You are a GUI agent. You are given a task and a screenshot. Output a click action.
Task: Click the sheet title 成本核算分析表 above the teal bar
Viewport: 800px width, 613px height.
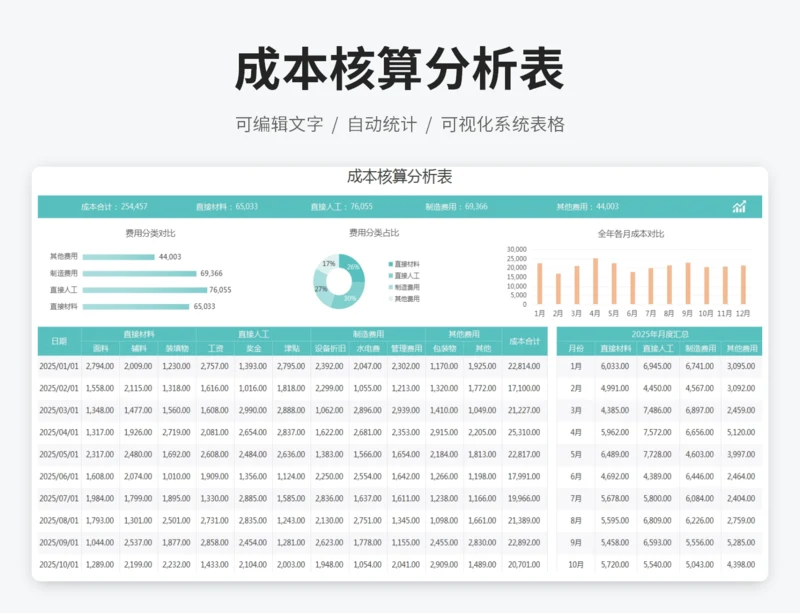coord(399,177)
